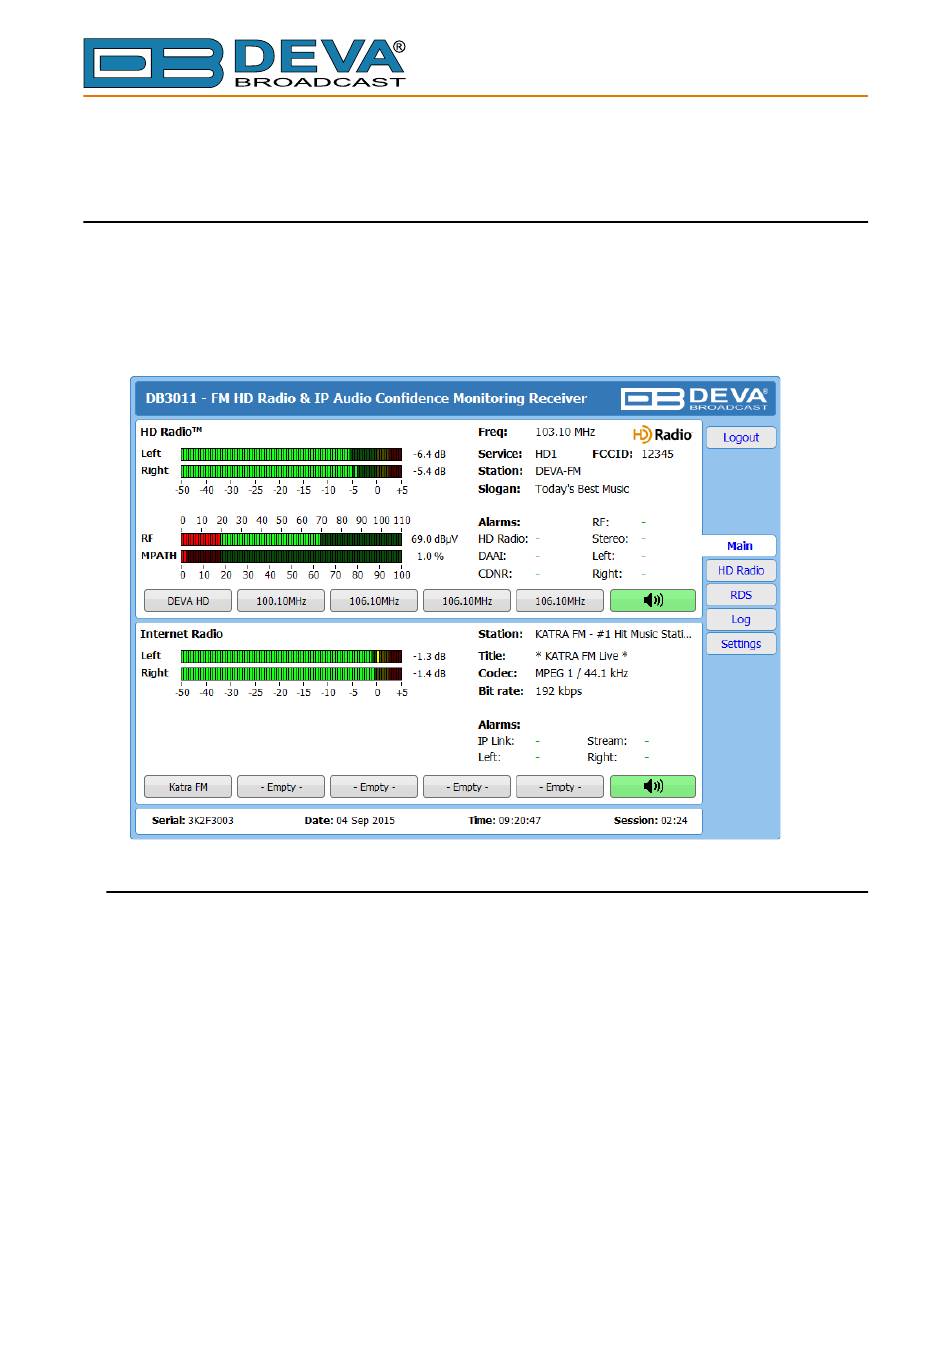Screen dimensions: 950x1353
Task: Click the "Stereo:" alarm label
Action: pos(610,539)
